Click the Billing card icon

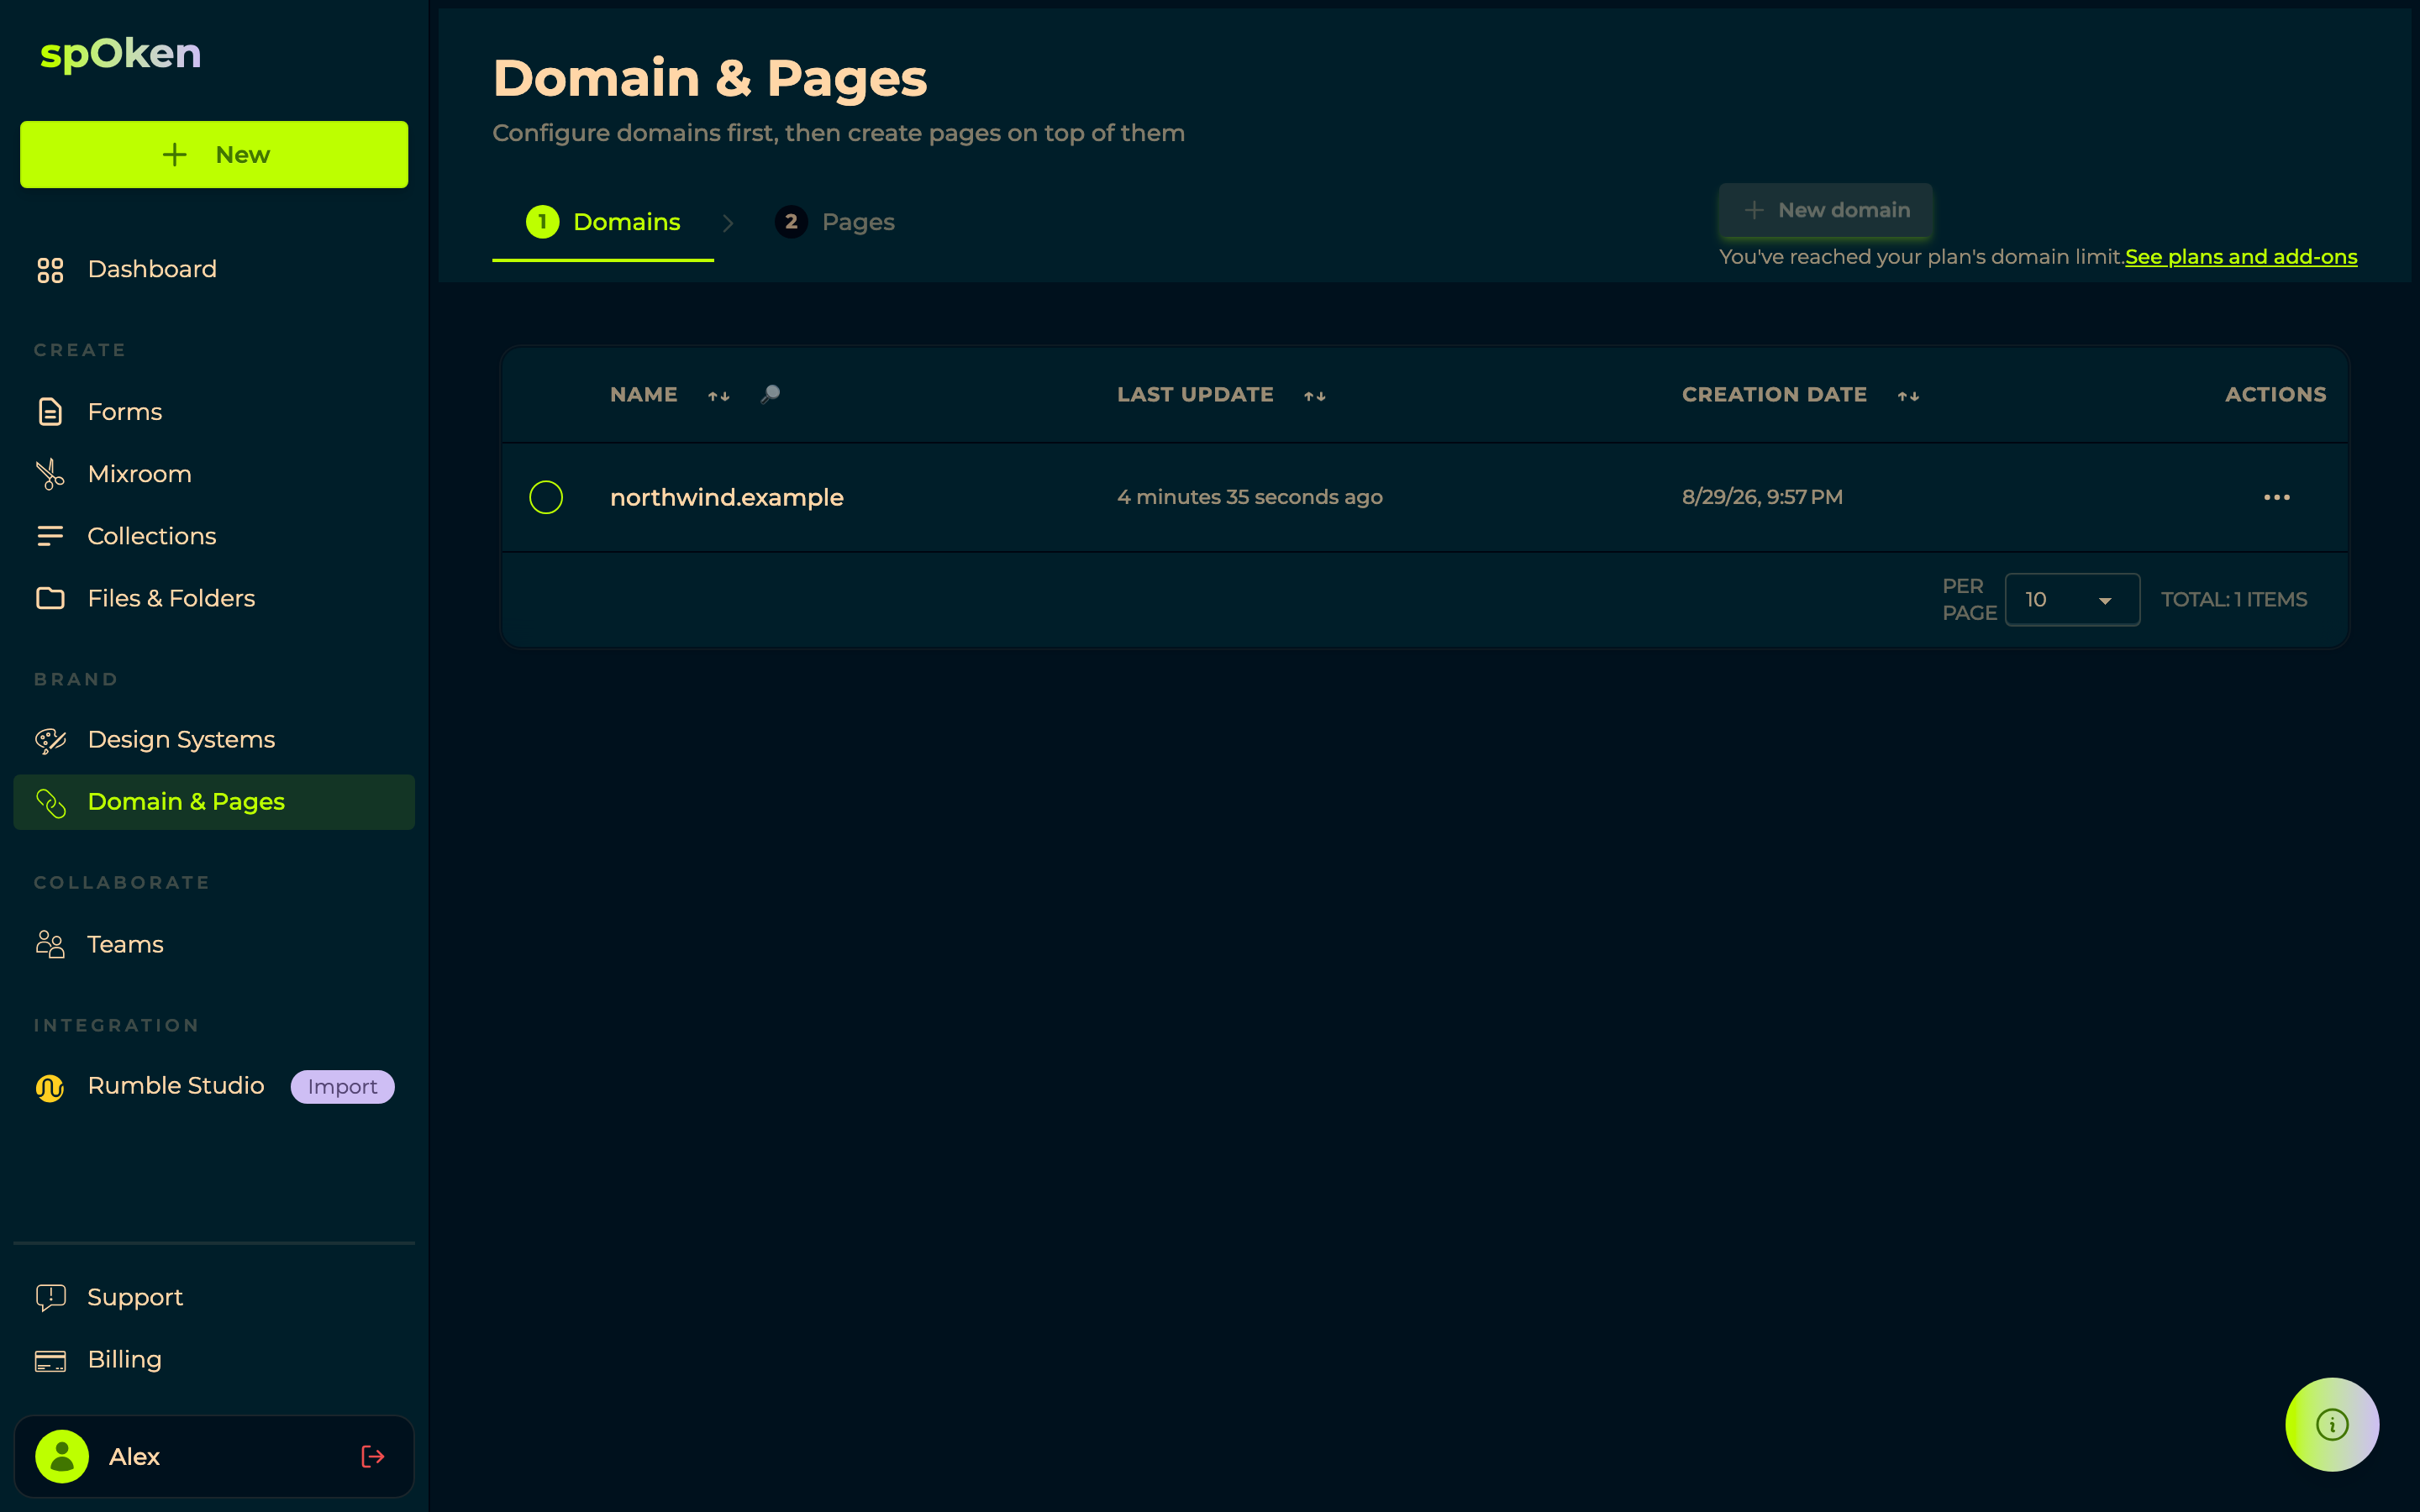point(50,1360)
